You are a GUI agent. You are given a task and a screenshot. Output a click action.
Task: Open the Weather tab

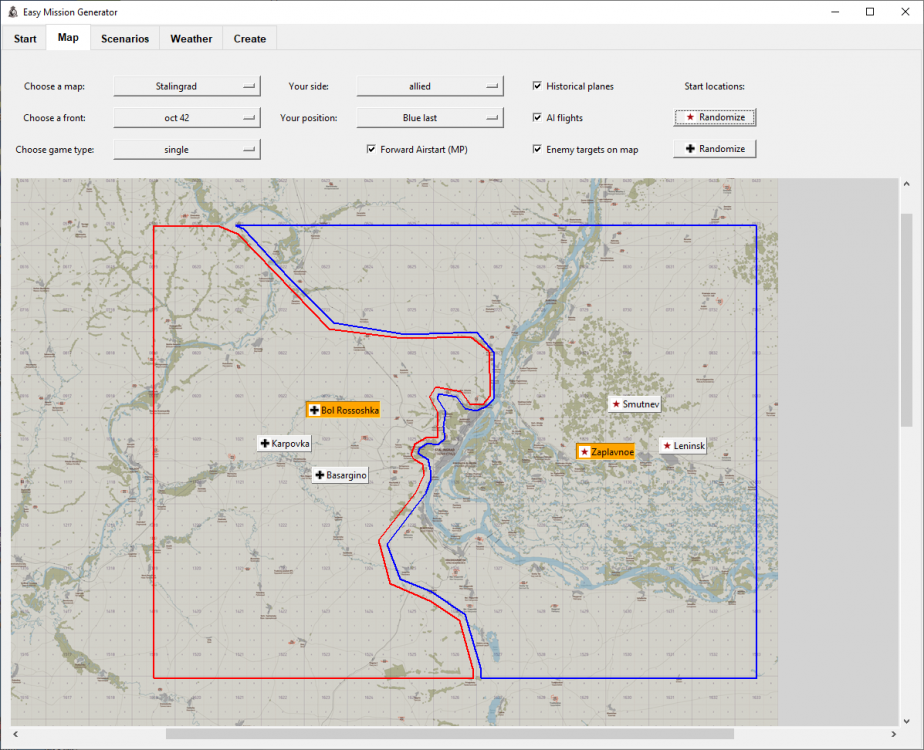[191, 39]
